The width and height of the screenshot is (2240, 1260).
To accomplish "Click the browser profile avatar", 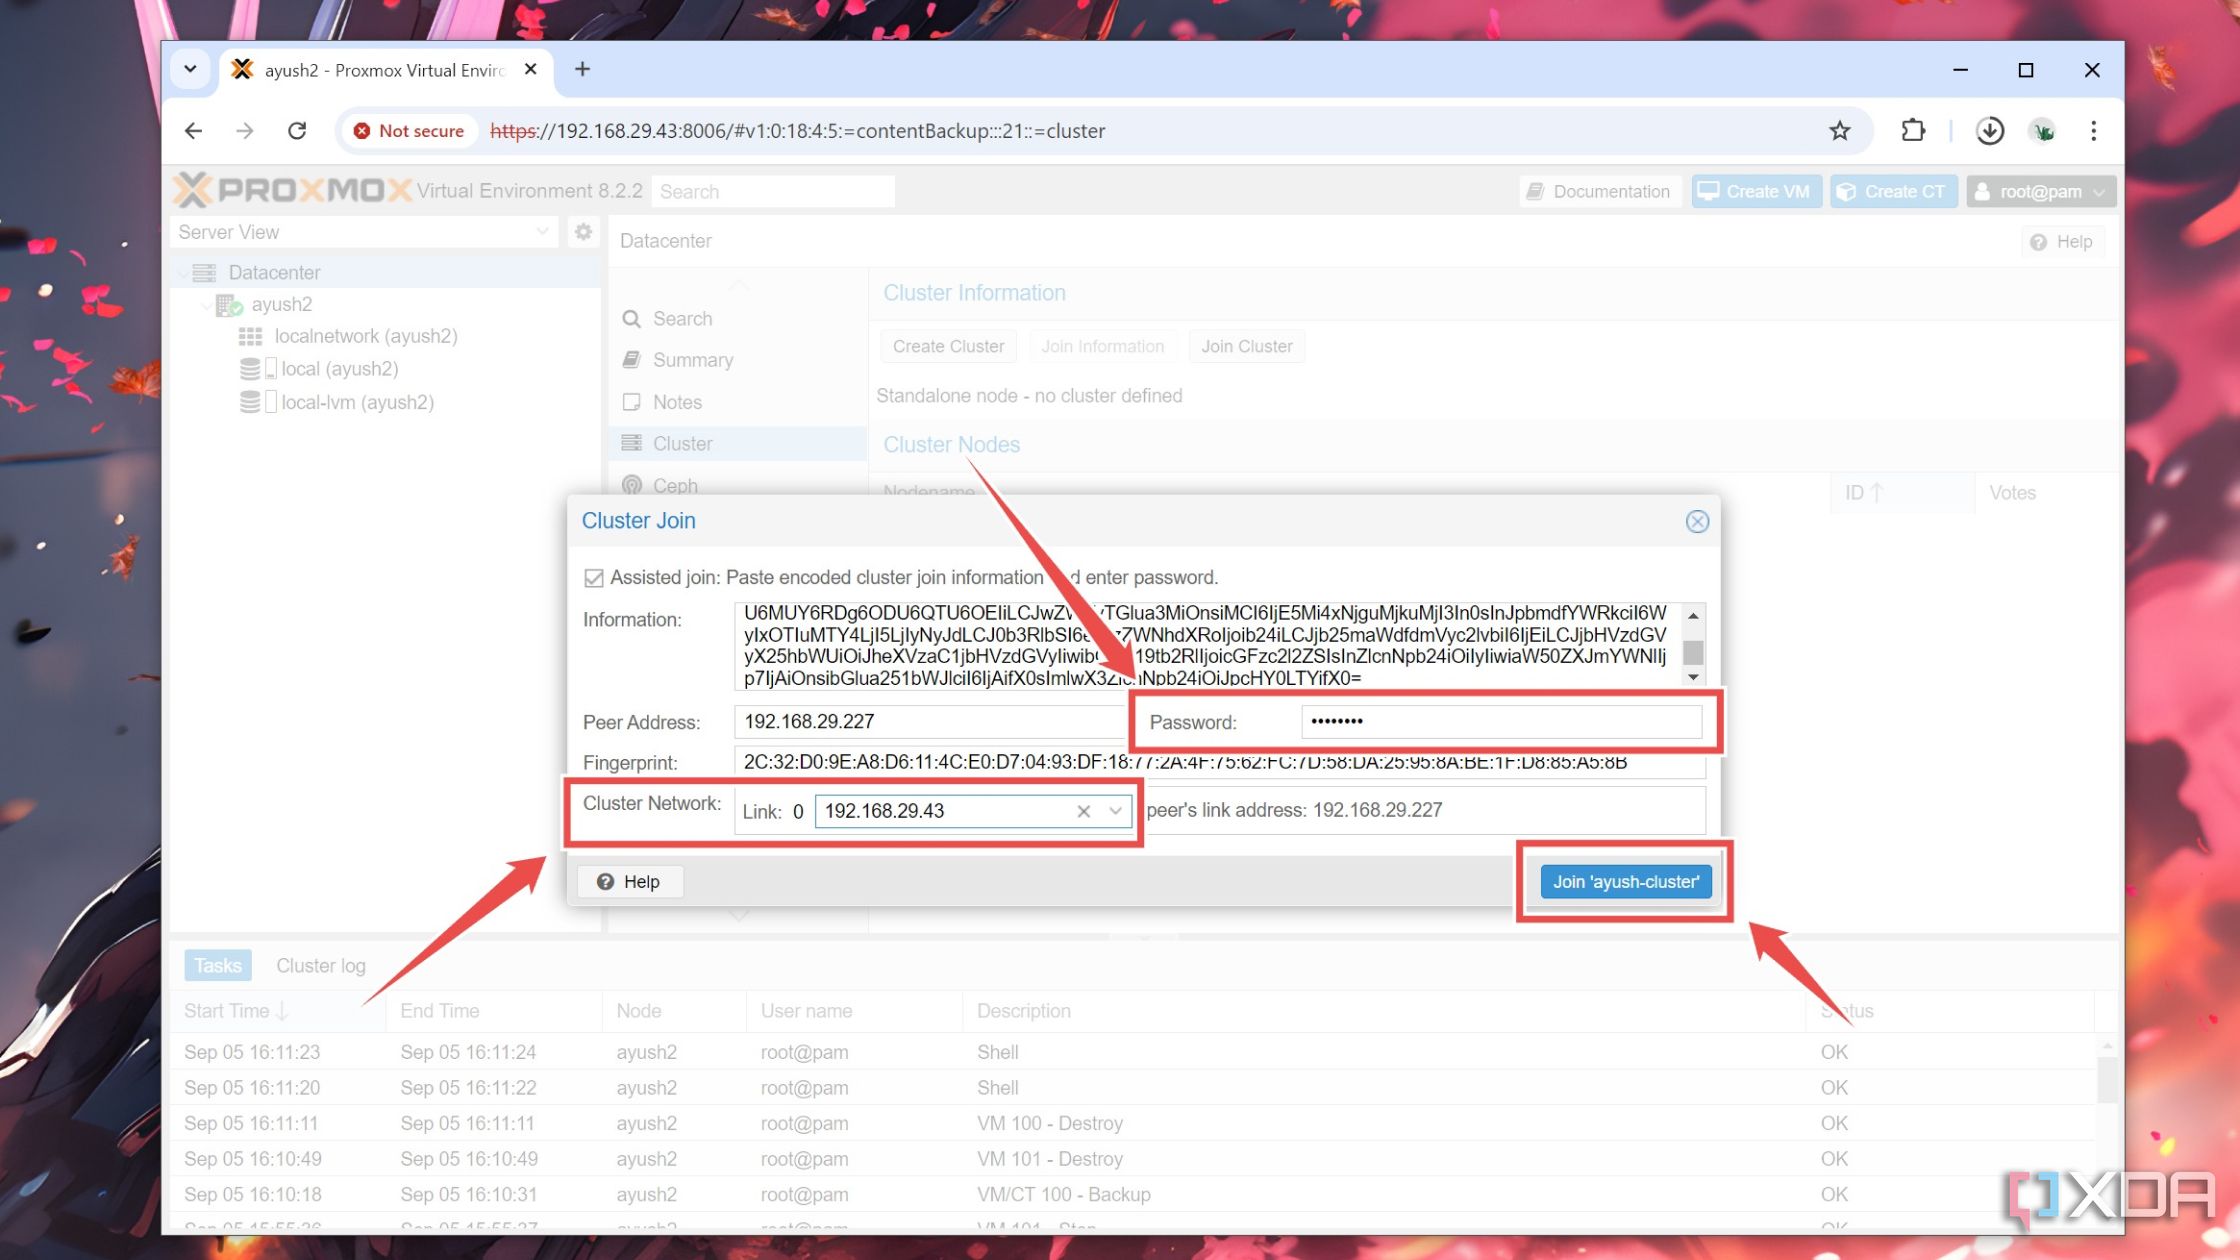I will point(2042,131).
